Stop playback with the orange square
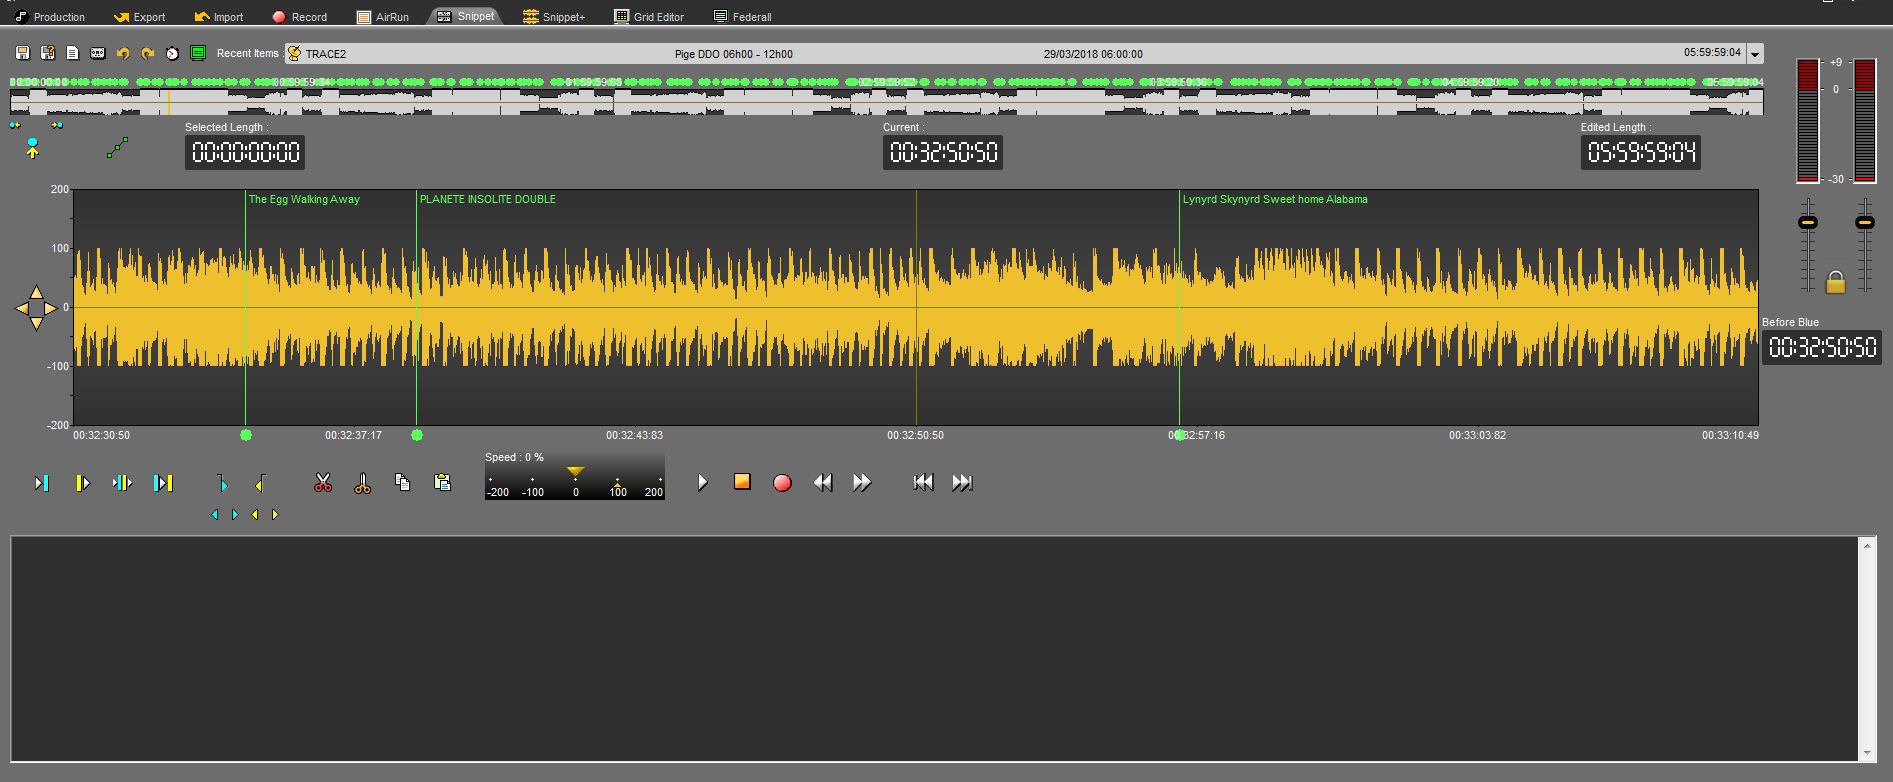 coord(742,482)
